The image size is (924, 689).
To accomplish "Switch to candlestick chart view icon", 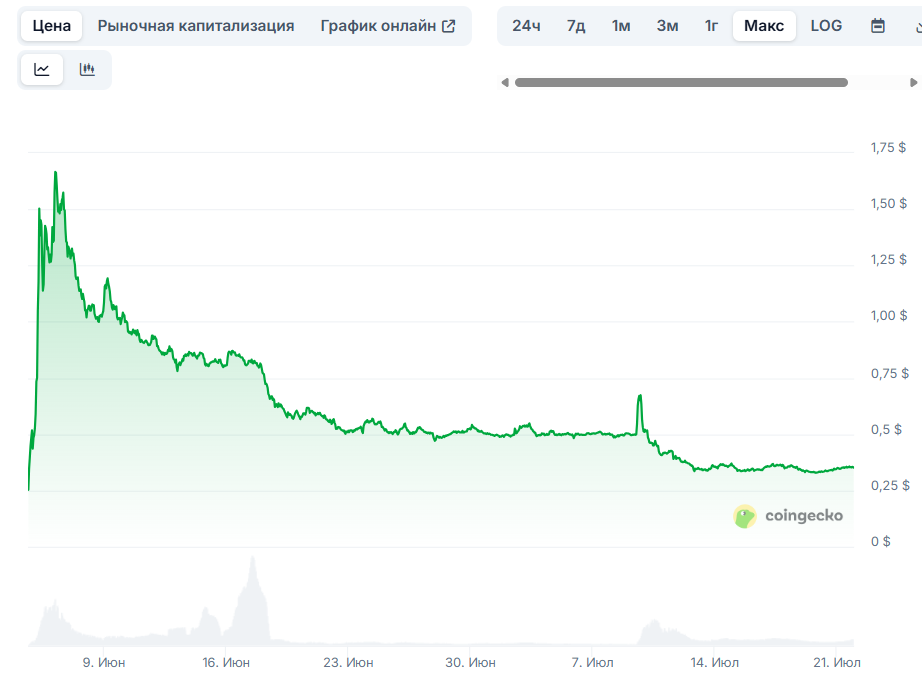I will pos(87,70).
